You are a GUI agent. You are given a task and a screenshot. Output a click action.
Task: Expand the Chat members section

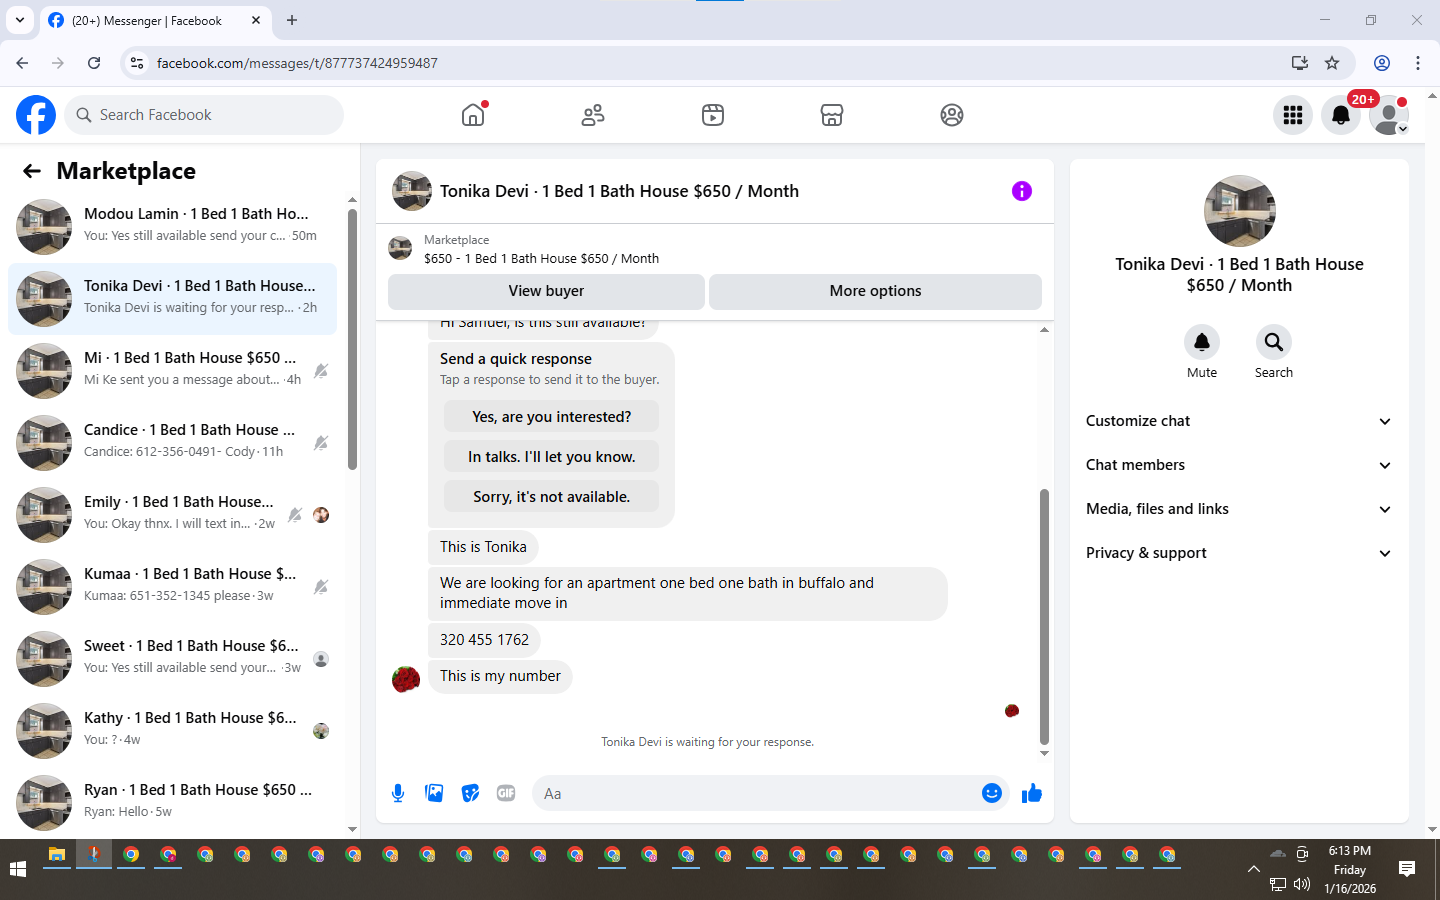point(1239,465)
